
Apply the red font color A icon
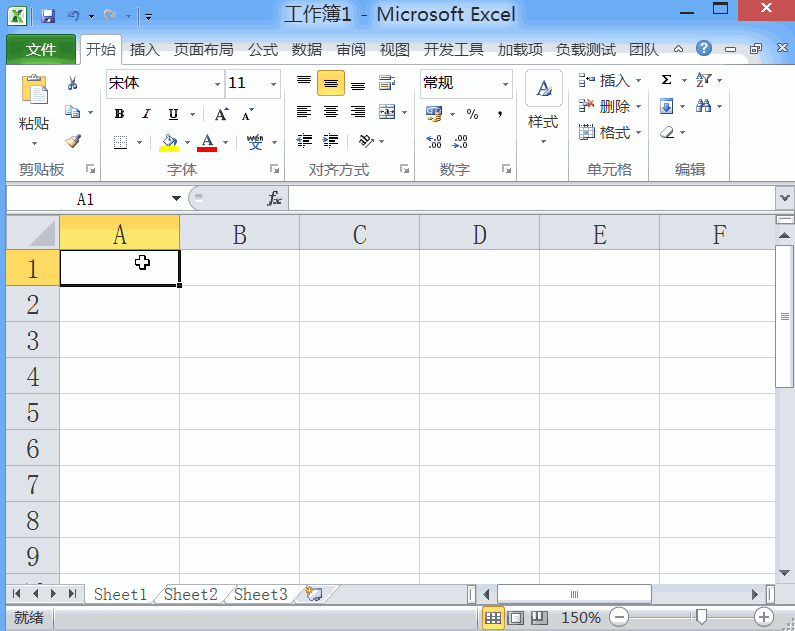207,142
